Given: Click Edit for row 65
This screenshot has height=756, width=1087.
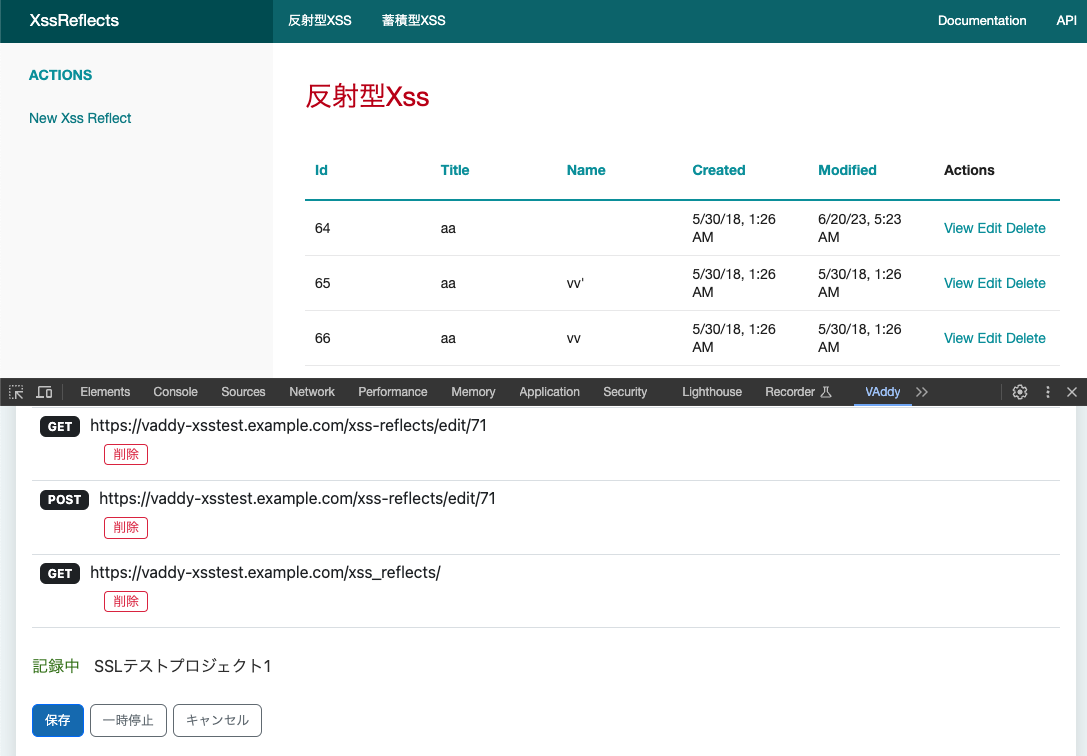Looking at the screenshot, I should click(989, 283).
